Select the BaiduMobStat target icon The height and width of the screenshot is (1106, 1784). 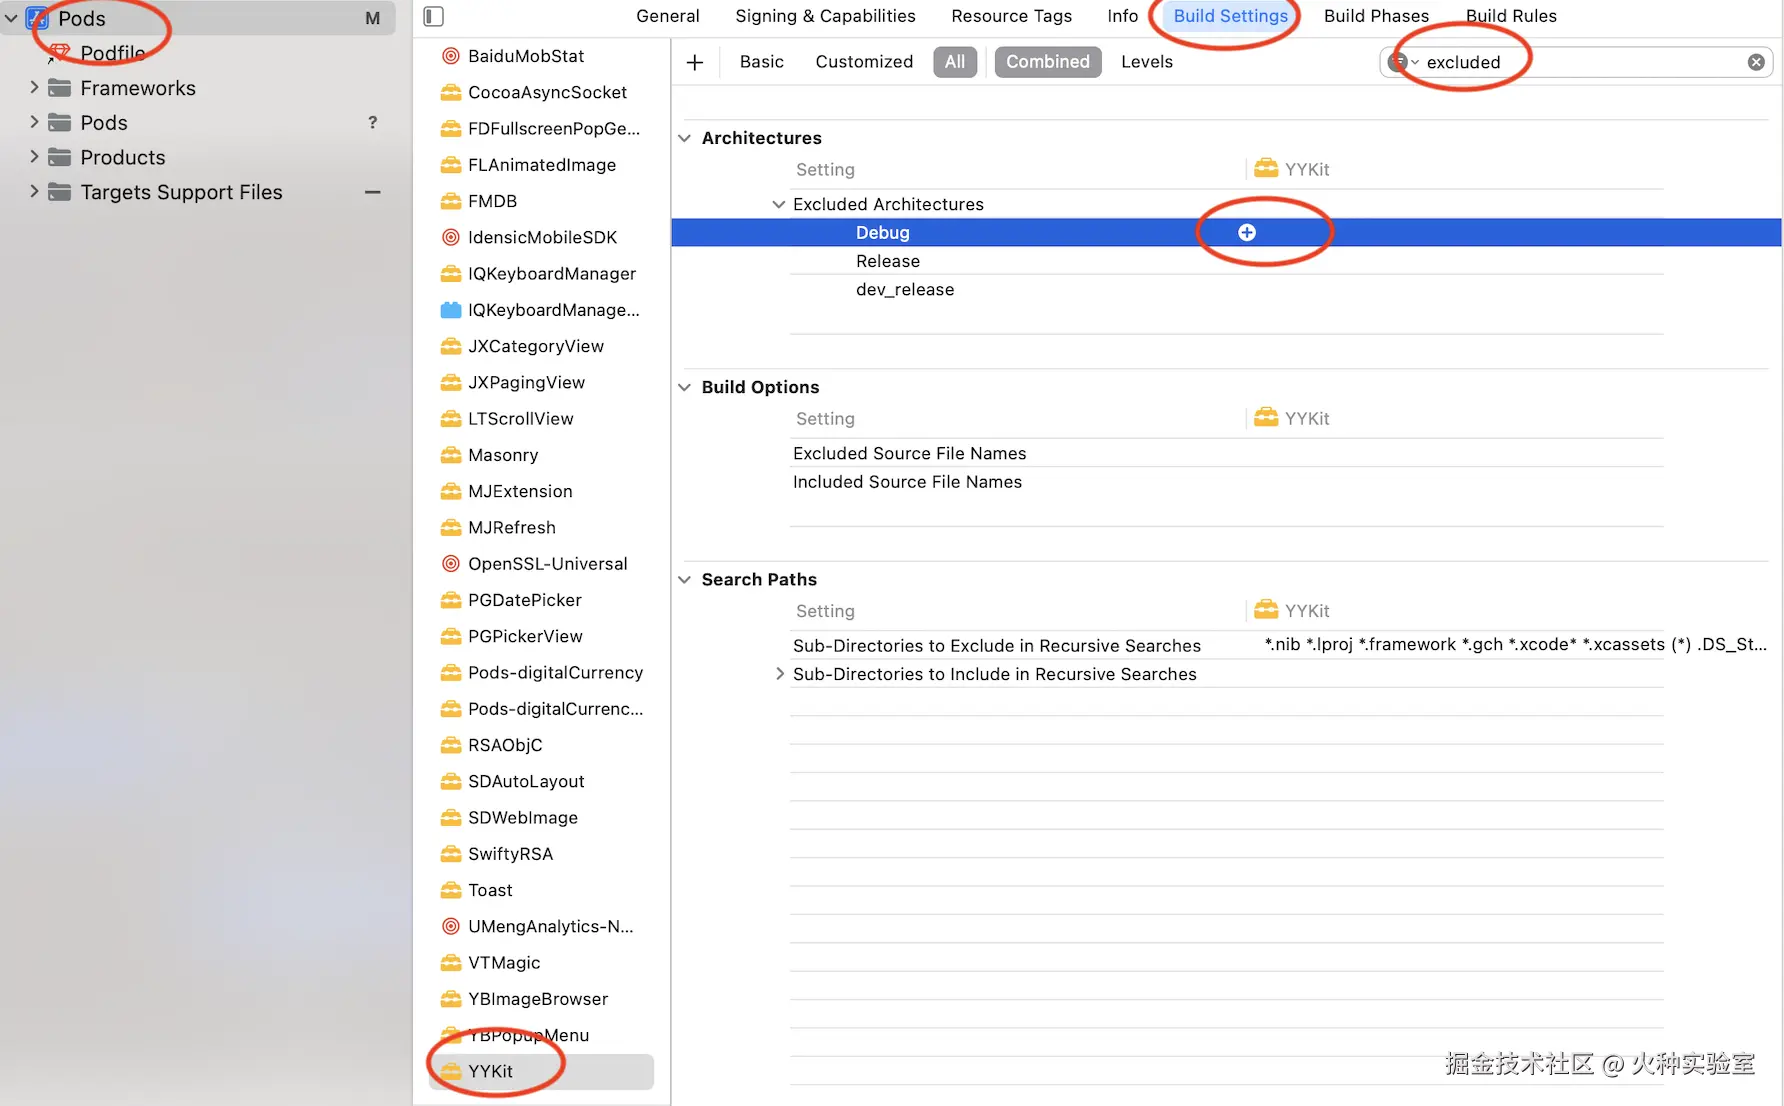[x=451, y=56]
